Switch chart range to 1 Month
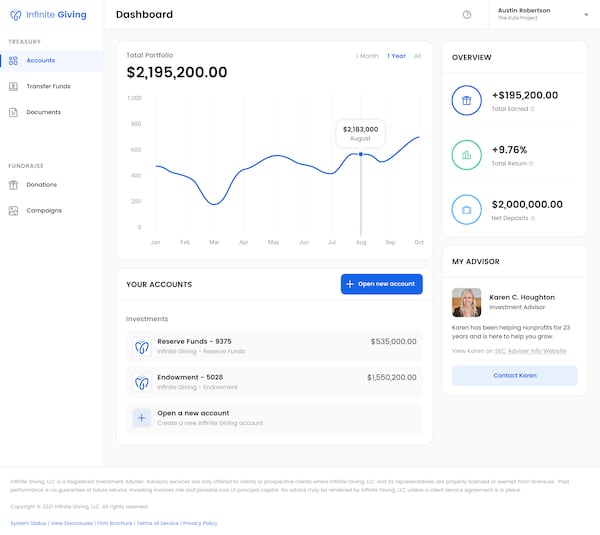Screen dimensions: 600x535 367,56
